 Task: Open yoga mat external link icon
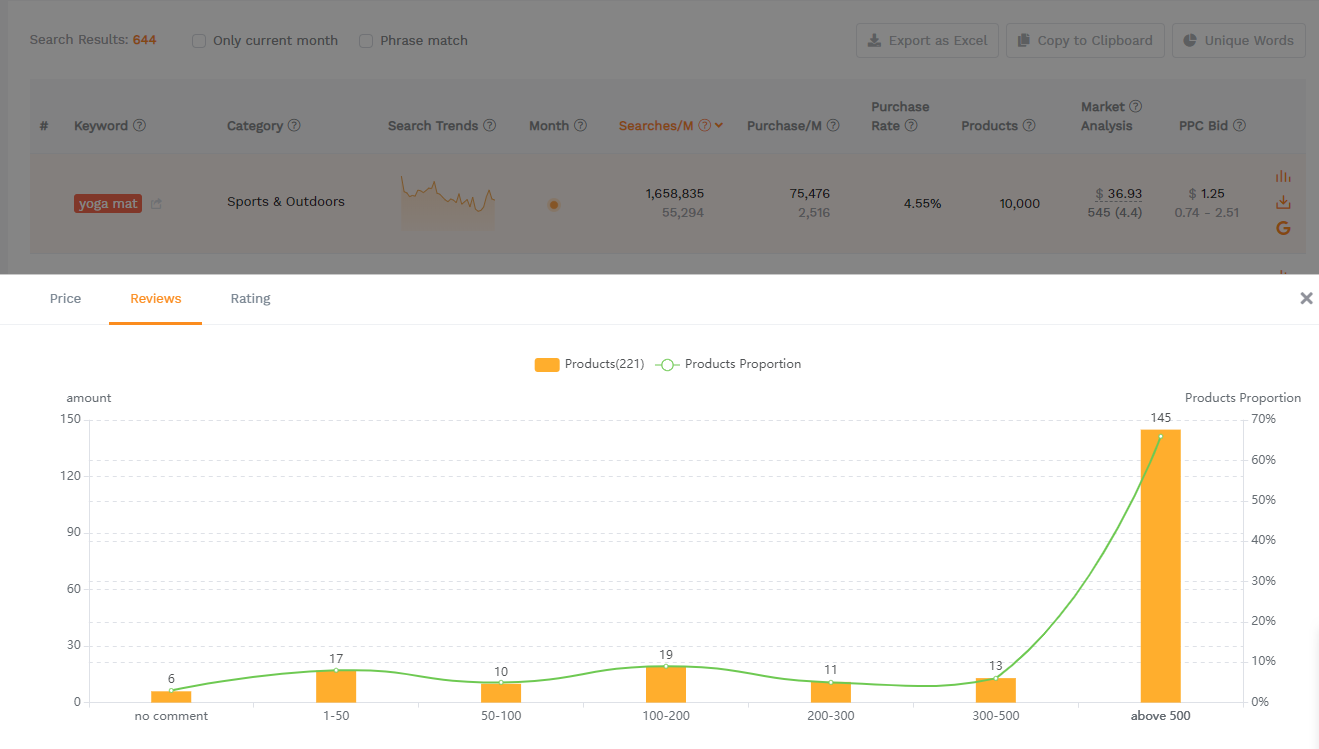point(156,204)
